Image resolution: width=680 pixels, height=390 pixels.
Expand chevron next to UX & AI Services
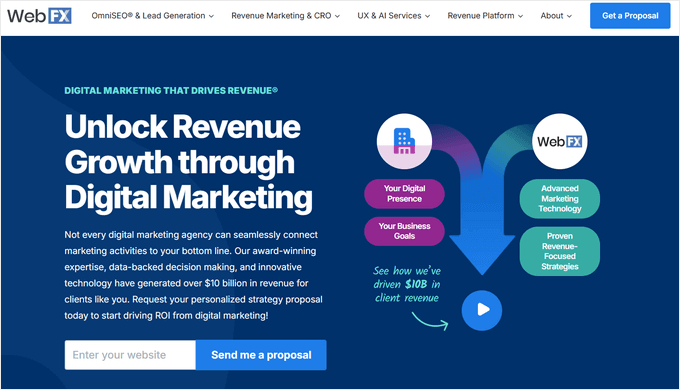click(427, 16)
